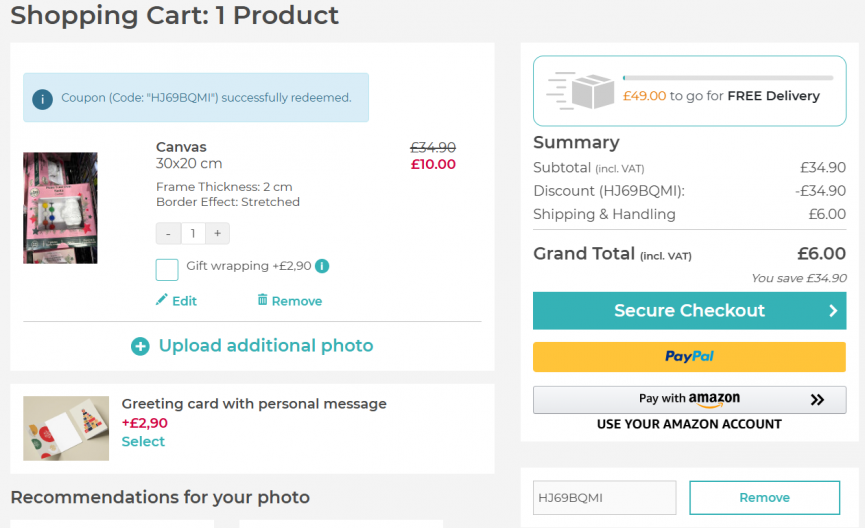Click the Secure Checkout chevron arrow
865x528 pixels.
832,311
